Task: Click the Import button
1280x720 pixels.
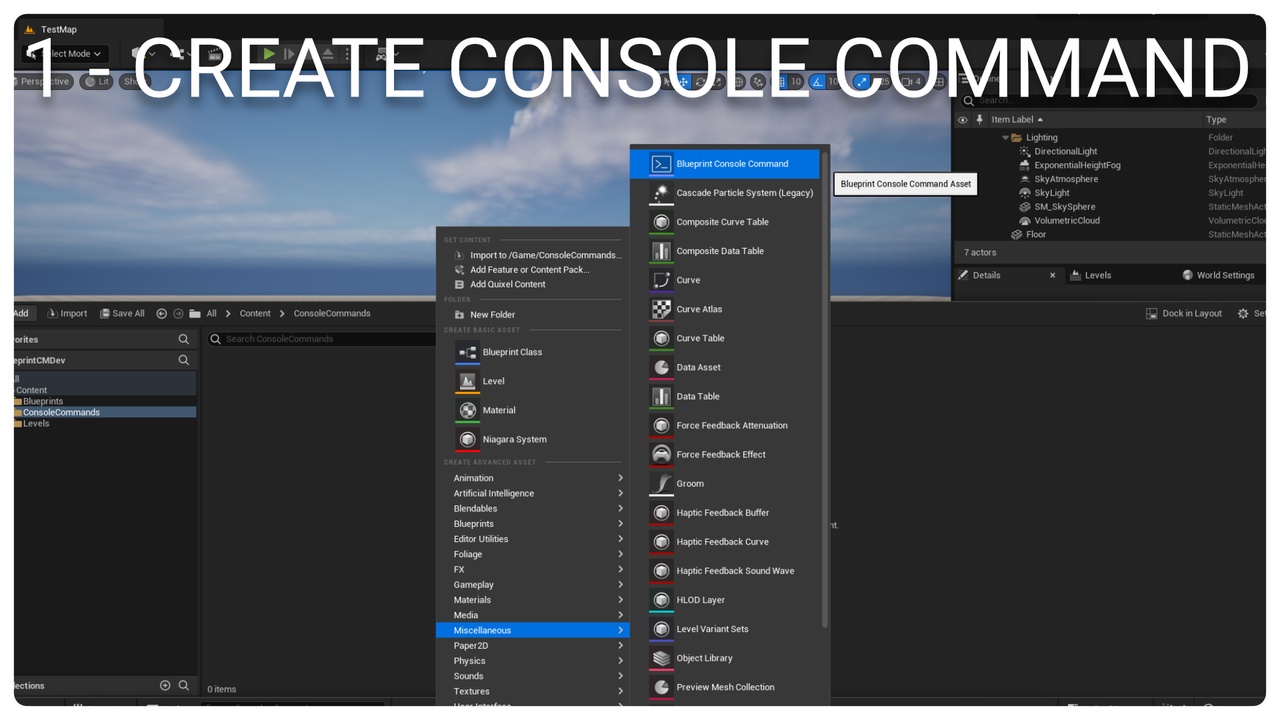Action: click(67, 313)
